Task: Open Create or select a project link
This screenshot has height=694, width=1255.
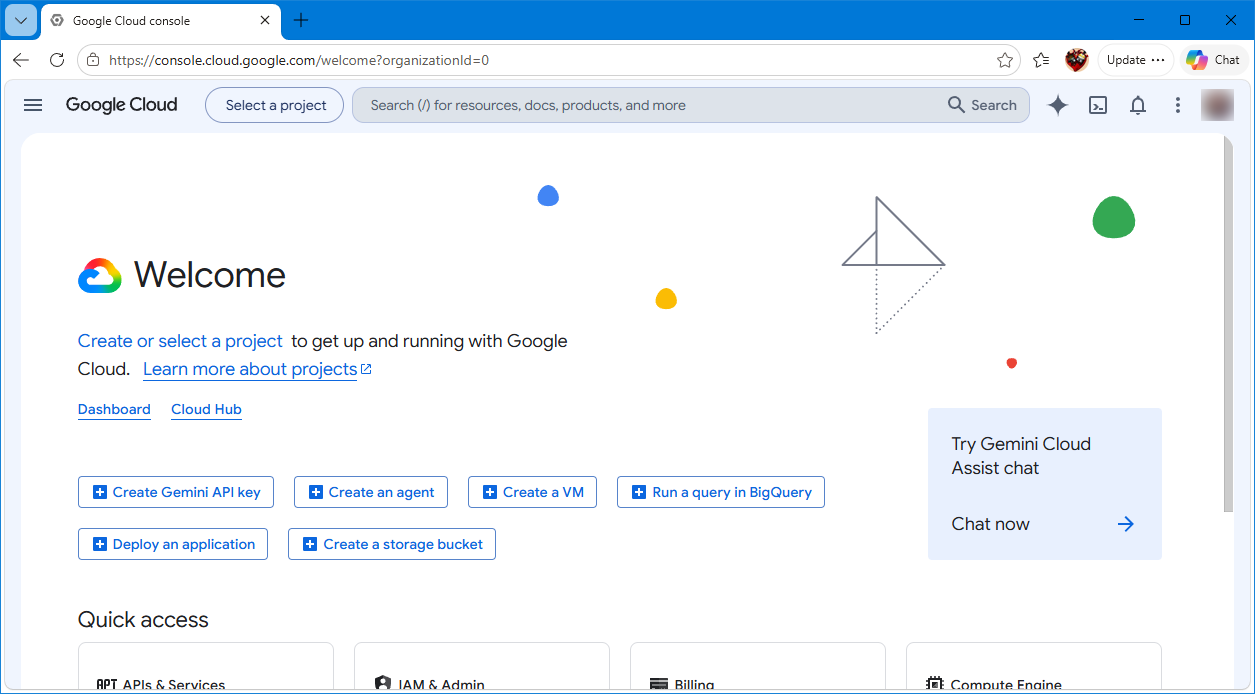Action: [180, 341]
